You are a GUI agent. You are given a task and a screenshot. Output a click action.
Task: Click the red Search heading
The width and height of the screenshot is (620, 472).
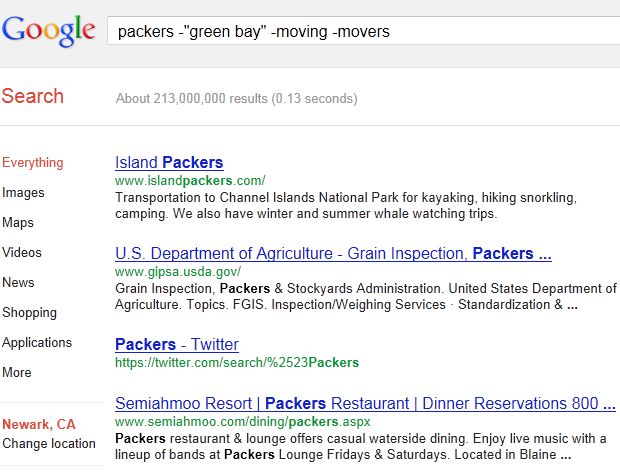[x=32, y=96]
